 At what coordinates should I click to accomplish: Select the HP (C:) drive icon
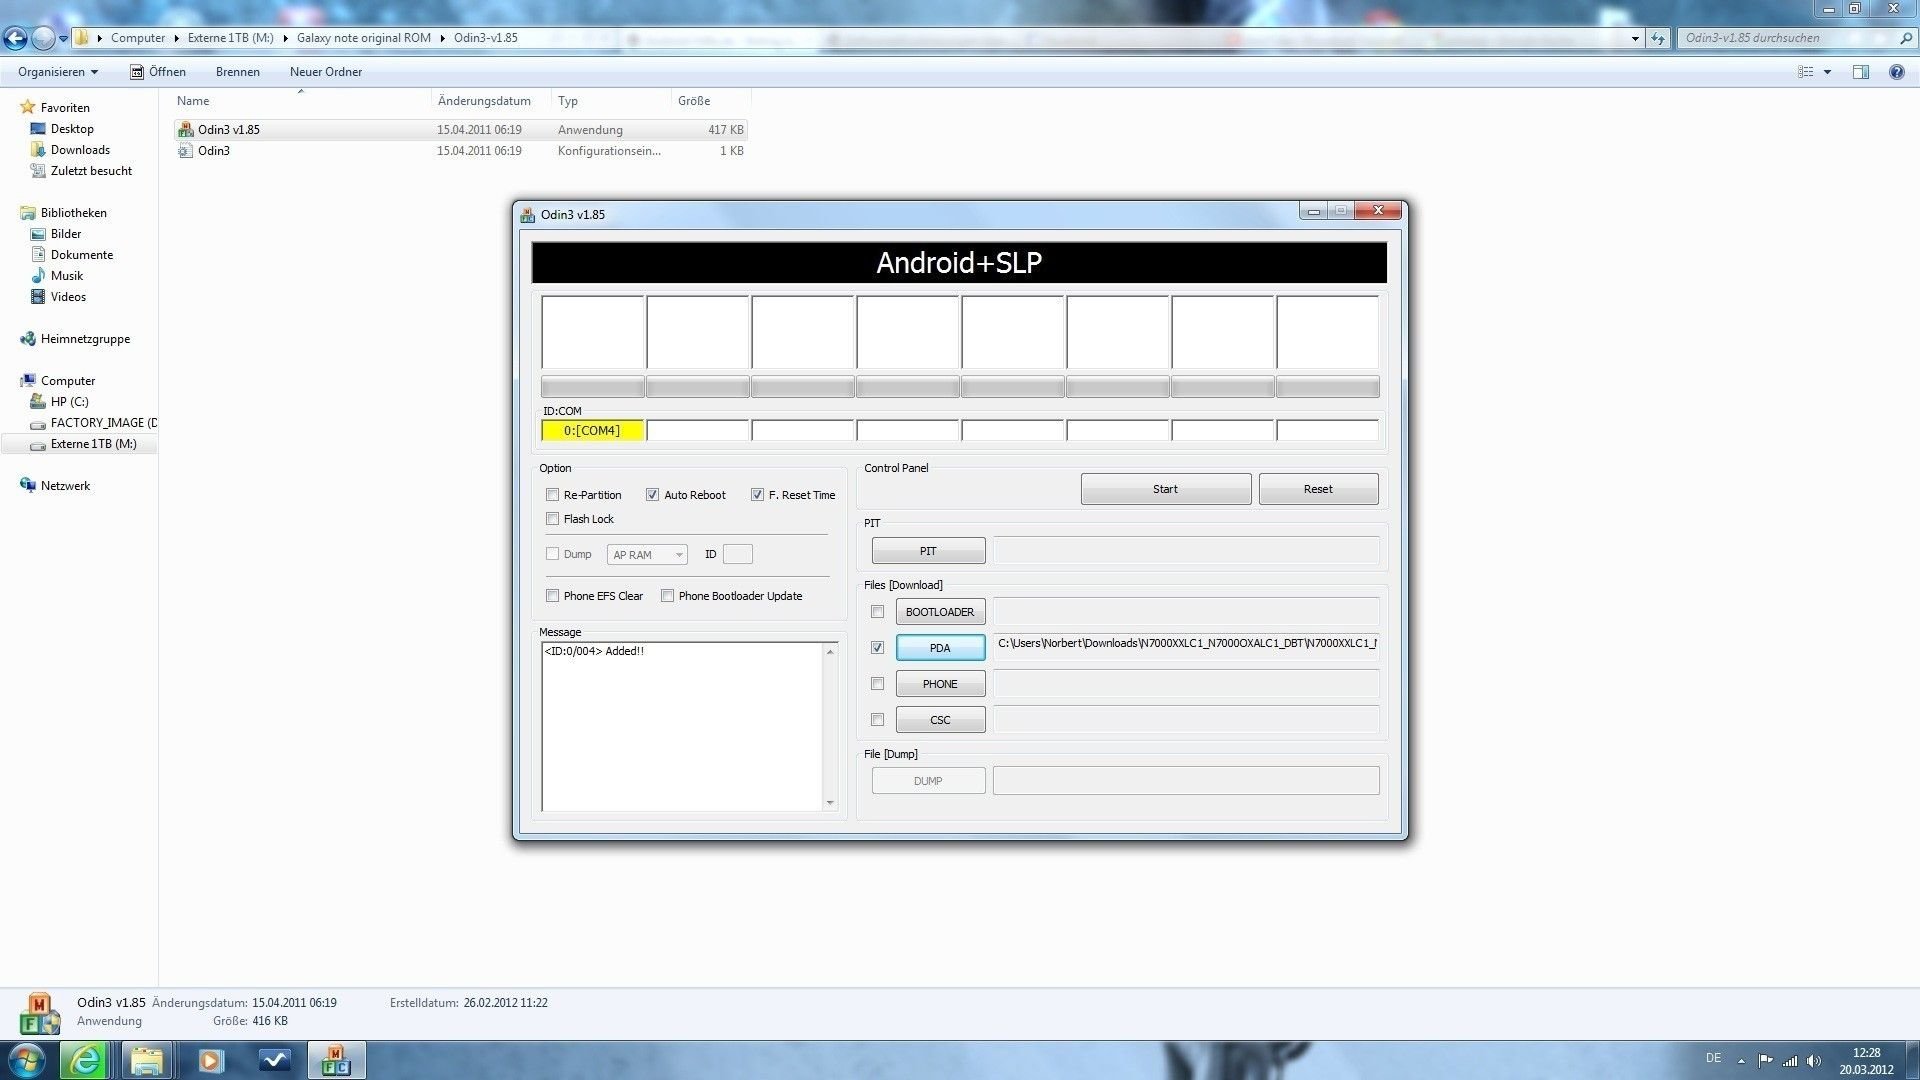coord(38,402)
